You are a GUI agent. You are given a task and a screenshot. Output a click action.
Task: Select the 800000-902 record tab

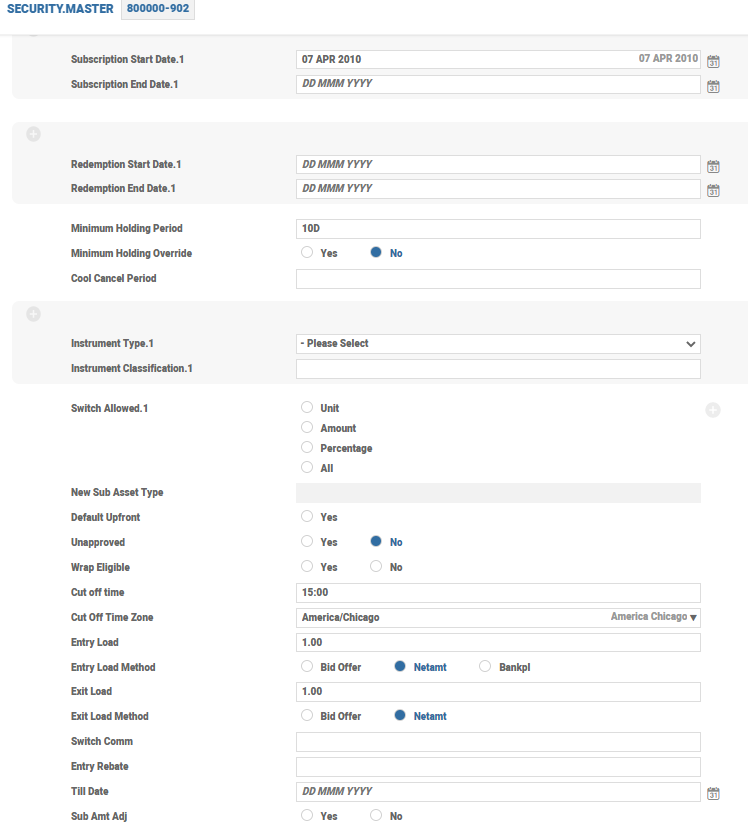click(157, 10)
